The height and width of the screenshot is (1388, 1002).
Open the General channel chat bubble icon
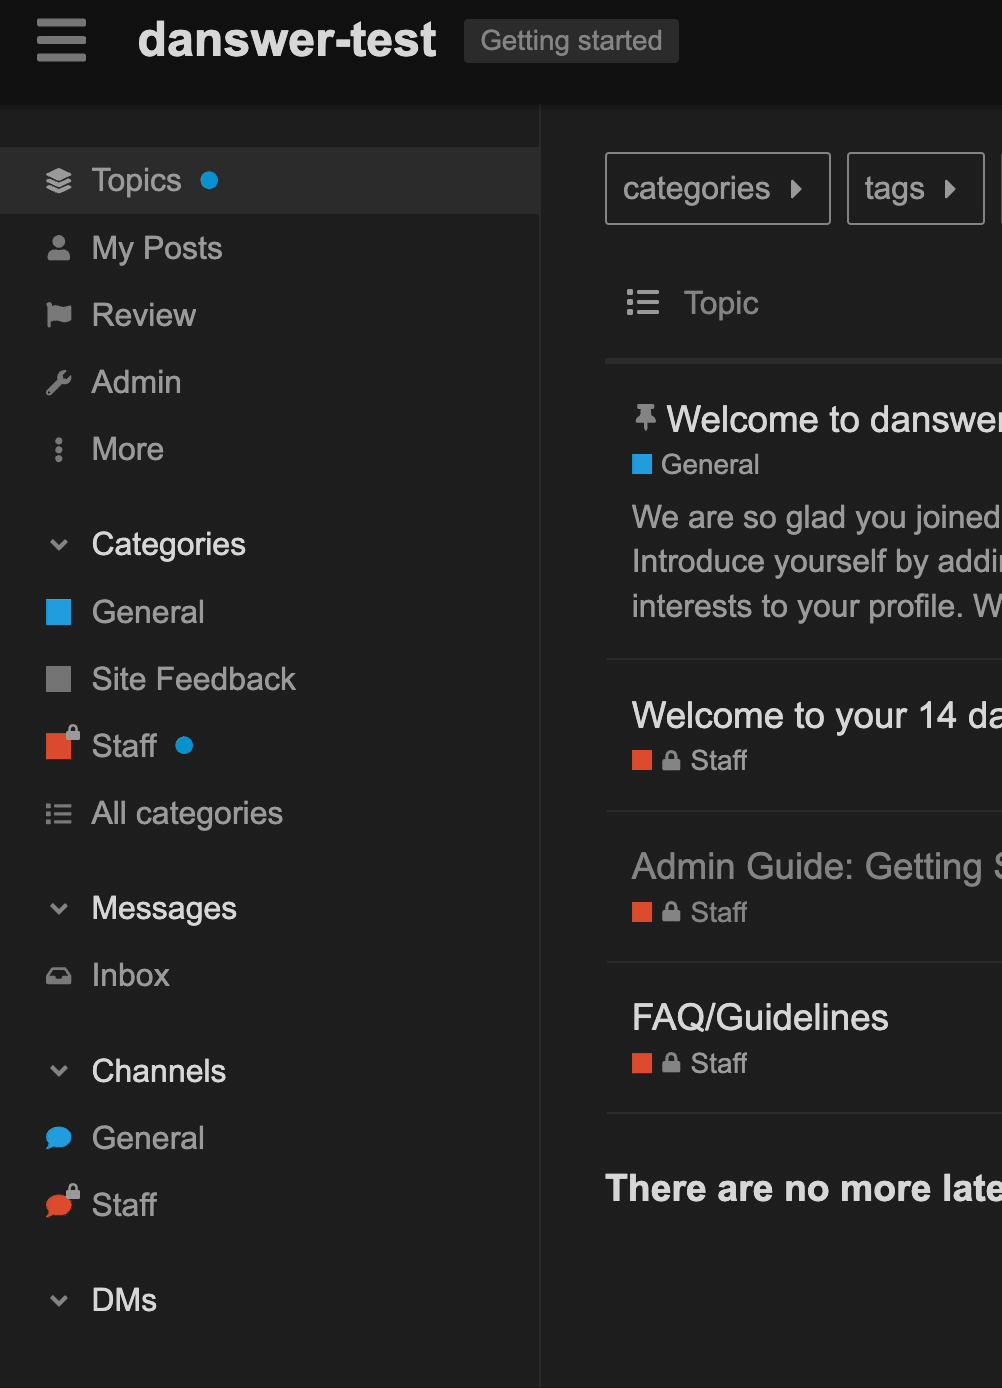[59, 1137]
